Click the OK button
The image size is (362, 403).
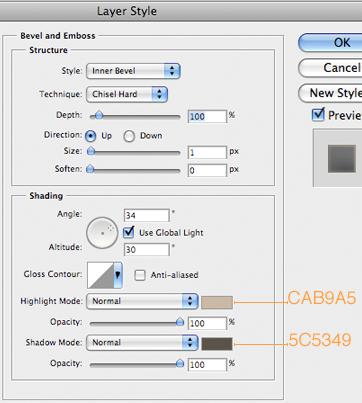pos(330,42)
